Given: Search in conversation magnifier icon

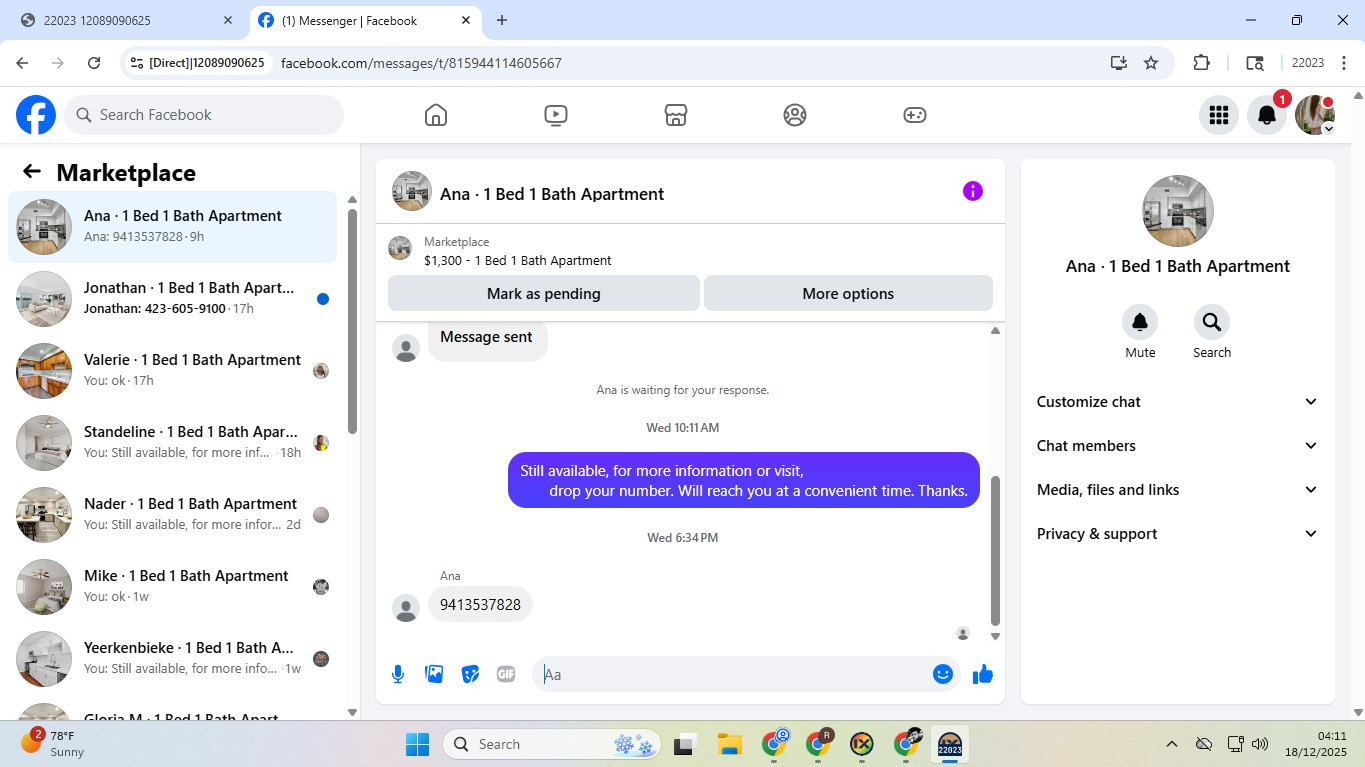Looking at the screenshot, I should pyautogui.click(x=1212, y=322).
